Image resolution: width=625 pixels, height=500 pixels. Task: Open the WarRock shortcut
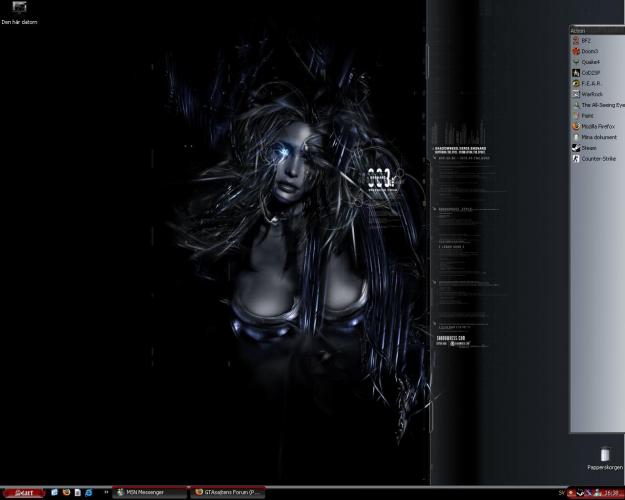pyautogui.click(x=589, y=94)
